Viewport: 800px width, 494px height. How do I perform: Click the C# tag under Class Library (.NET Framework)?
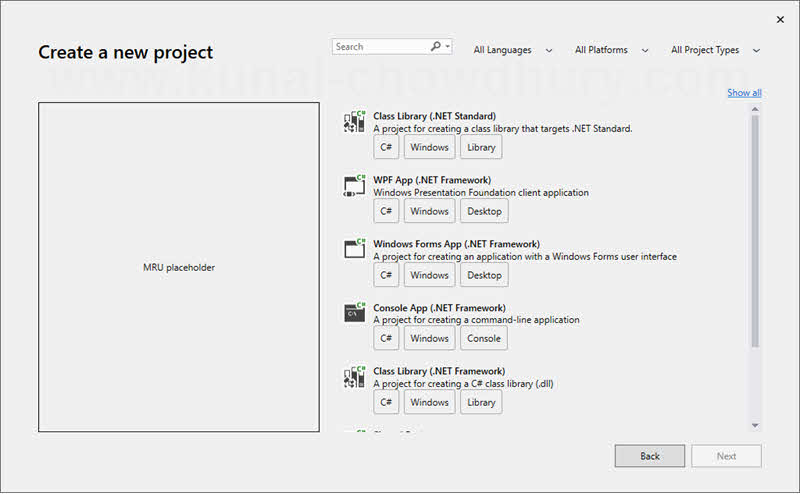tap(386, 402)
